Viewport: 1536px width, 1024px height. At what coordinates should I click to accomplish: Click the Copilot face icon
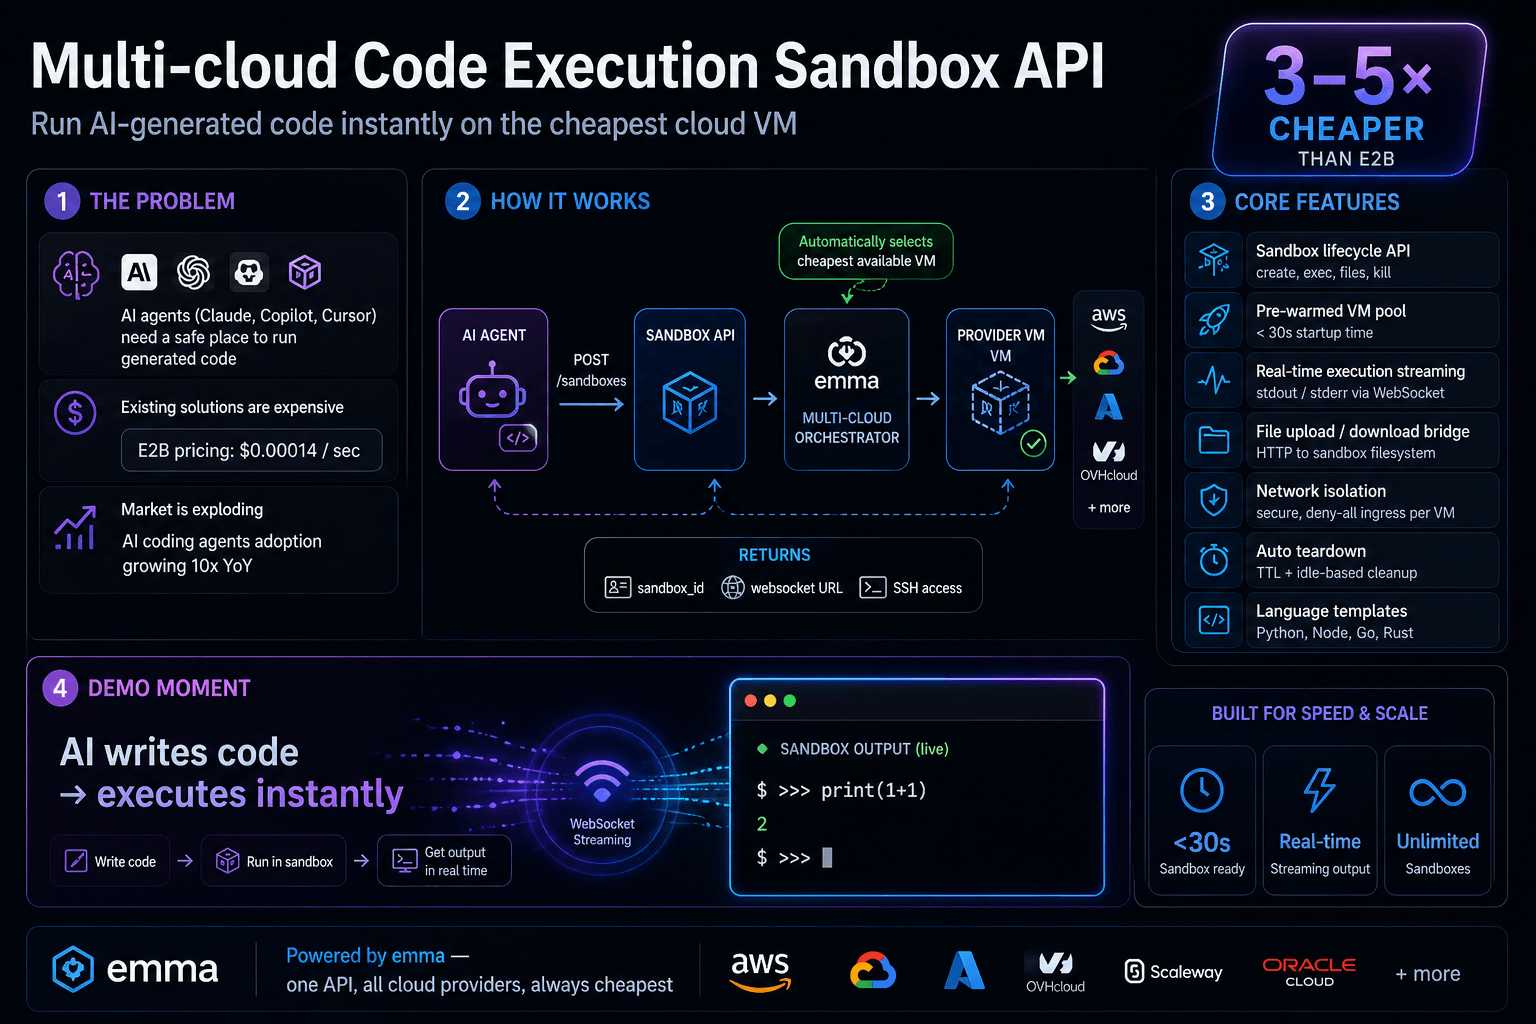pyautogui.click(x=248, y=272)
